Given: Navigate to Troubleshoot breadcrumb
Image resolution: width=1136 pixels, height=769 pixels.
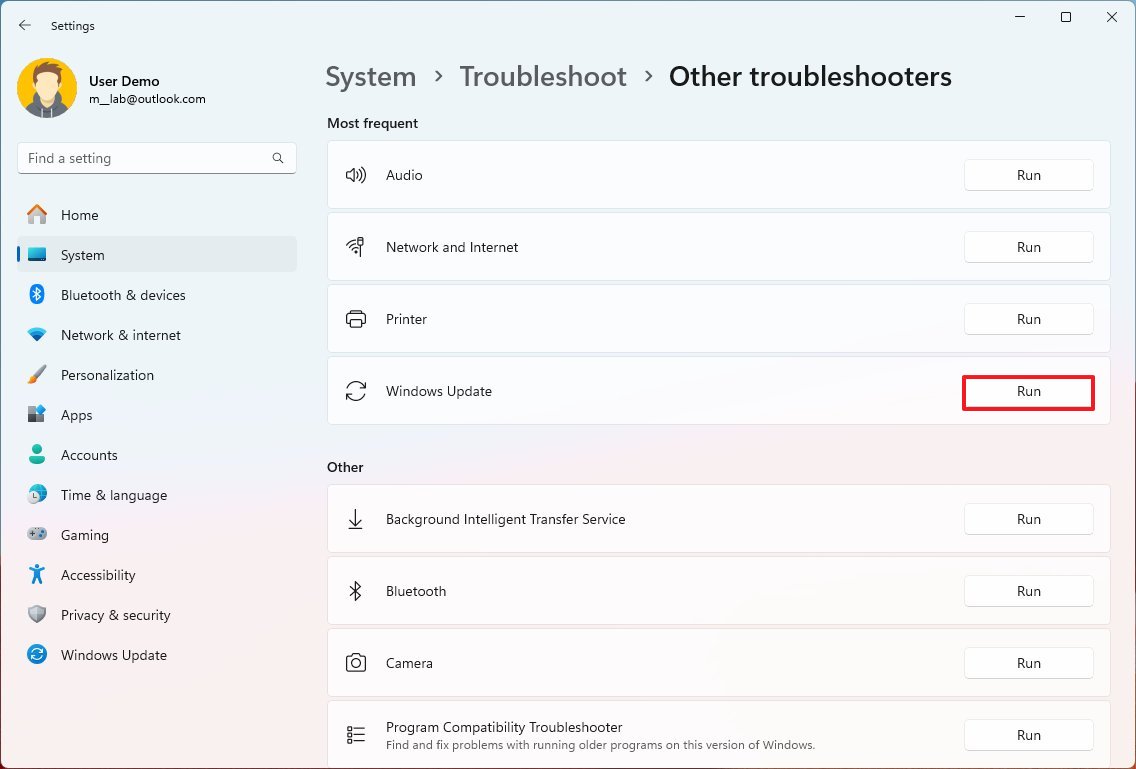Looking at the screenshot, I should point(543,77).
